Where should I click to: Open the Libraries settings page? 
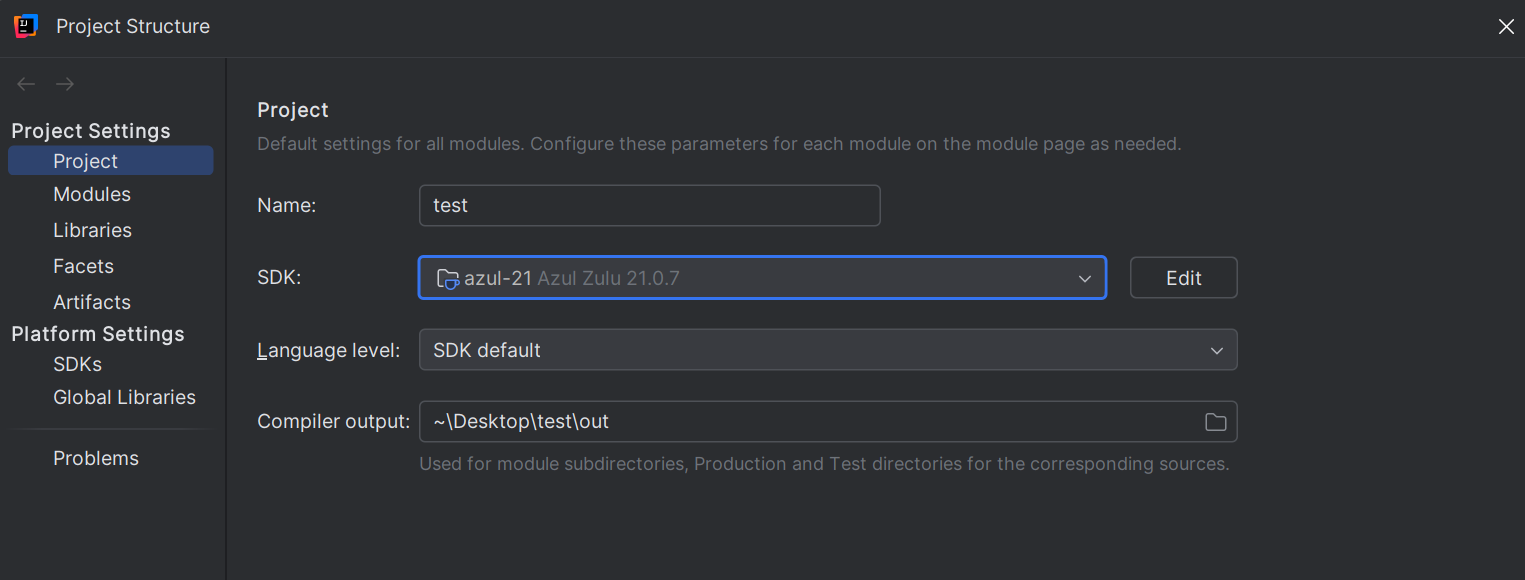(92, 230)
